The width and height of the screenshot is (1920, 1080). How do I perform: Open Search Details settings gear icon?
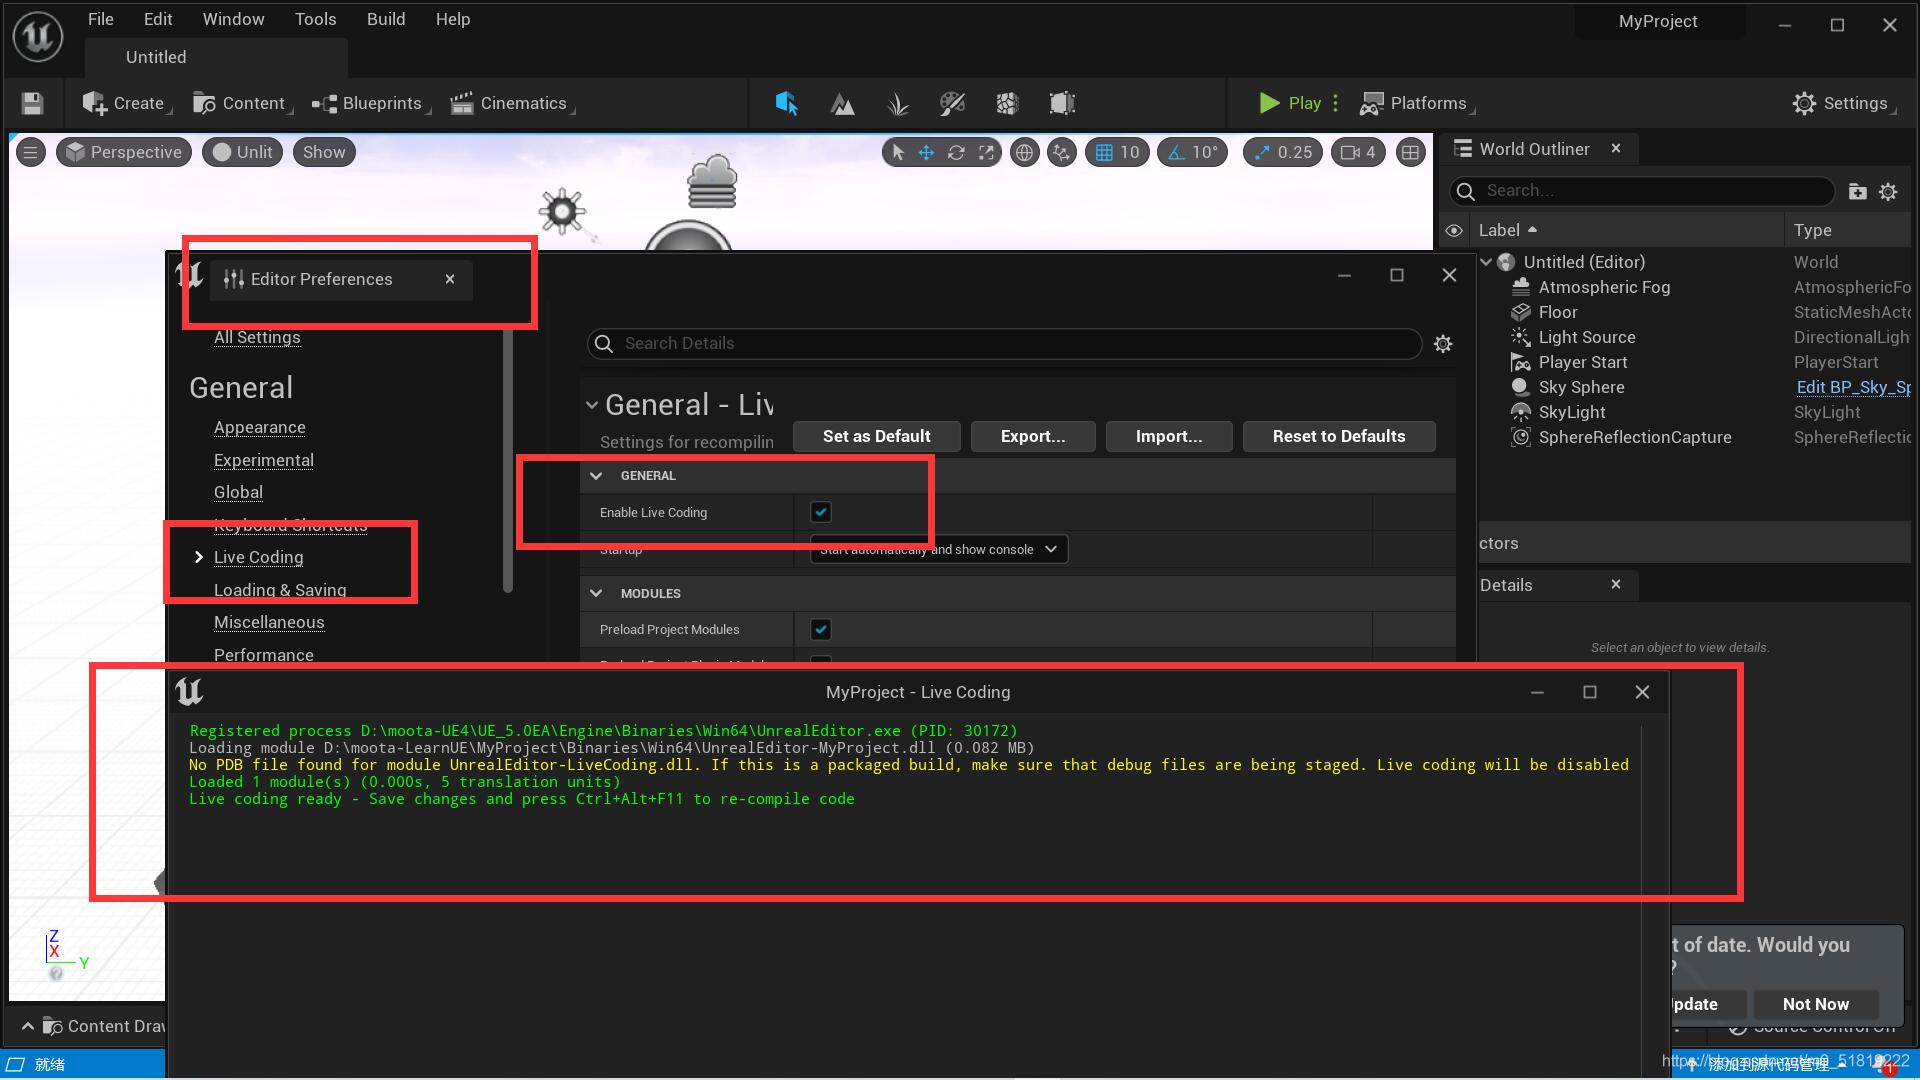[1442, 344]
